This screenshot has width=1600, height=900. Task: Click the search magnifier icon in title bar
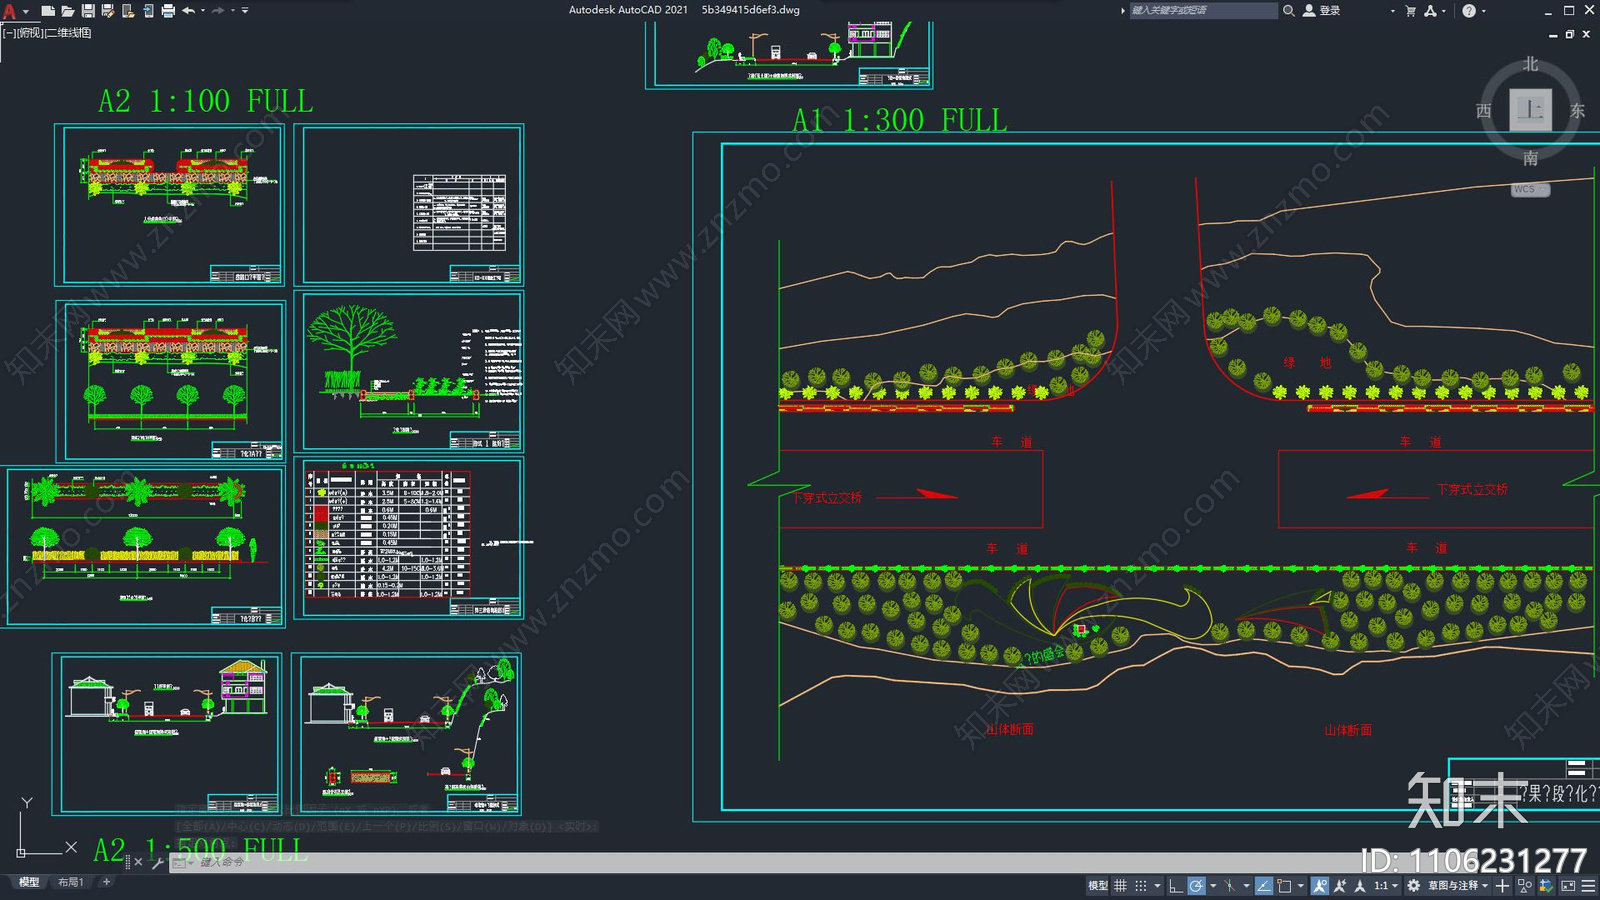(1289, 11)
